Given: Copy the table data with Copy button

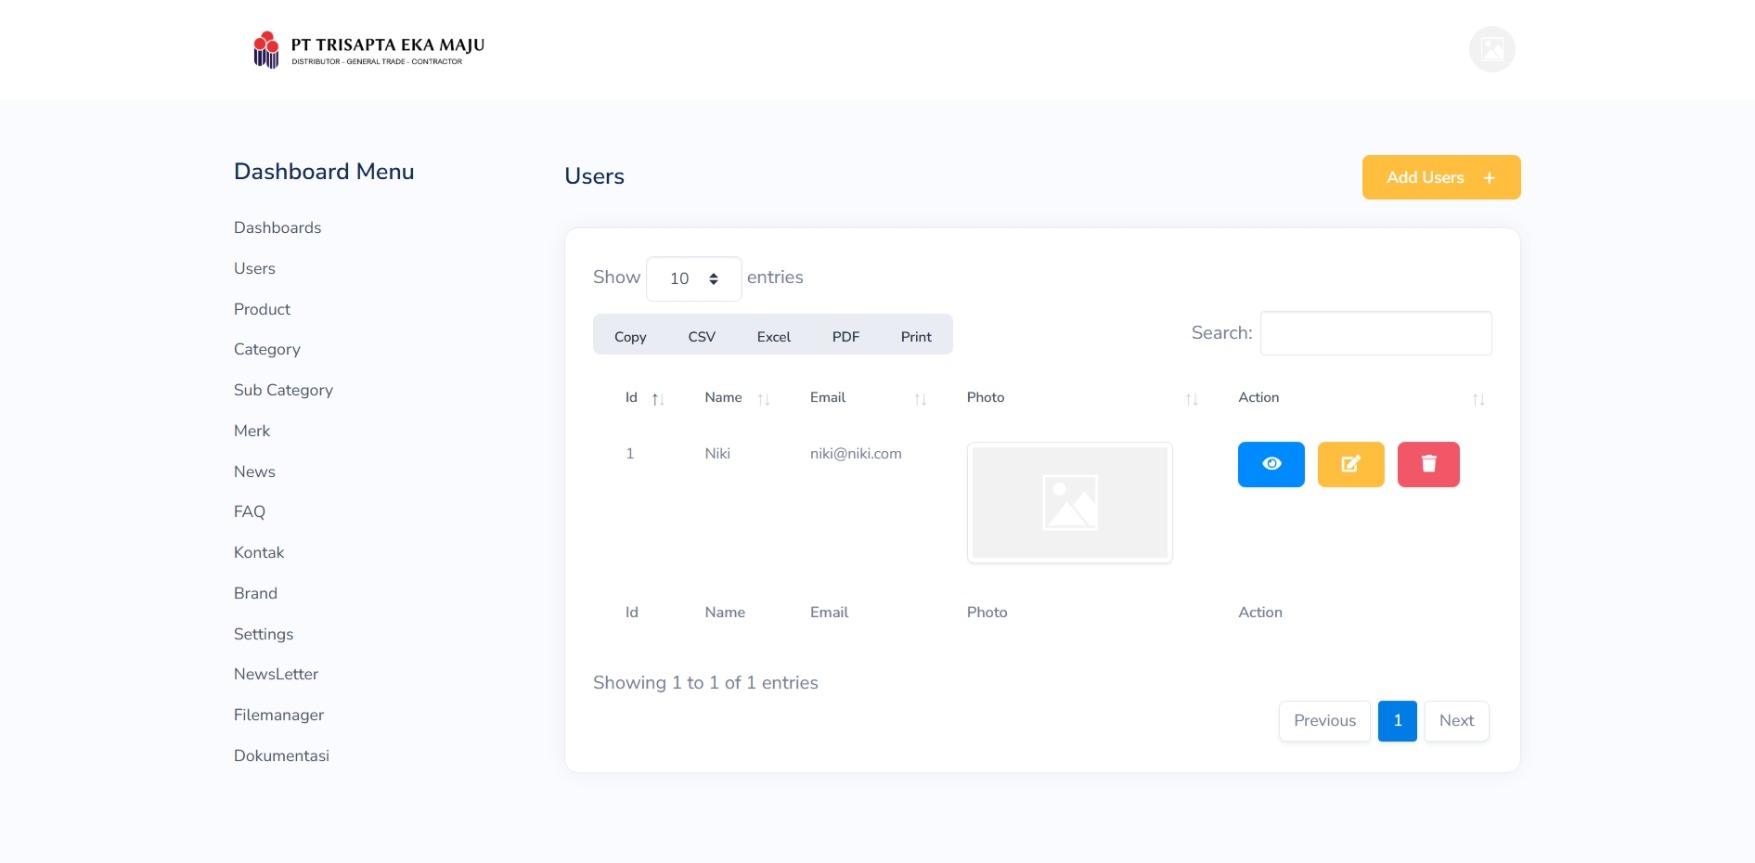Looking at the screenshot, I should click(x=630, y=337).
